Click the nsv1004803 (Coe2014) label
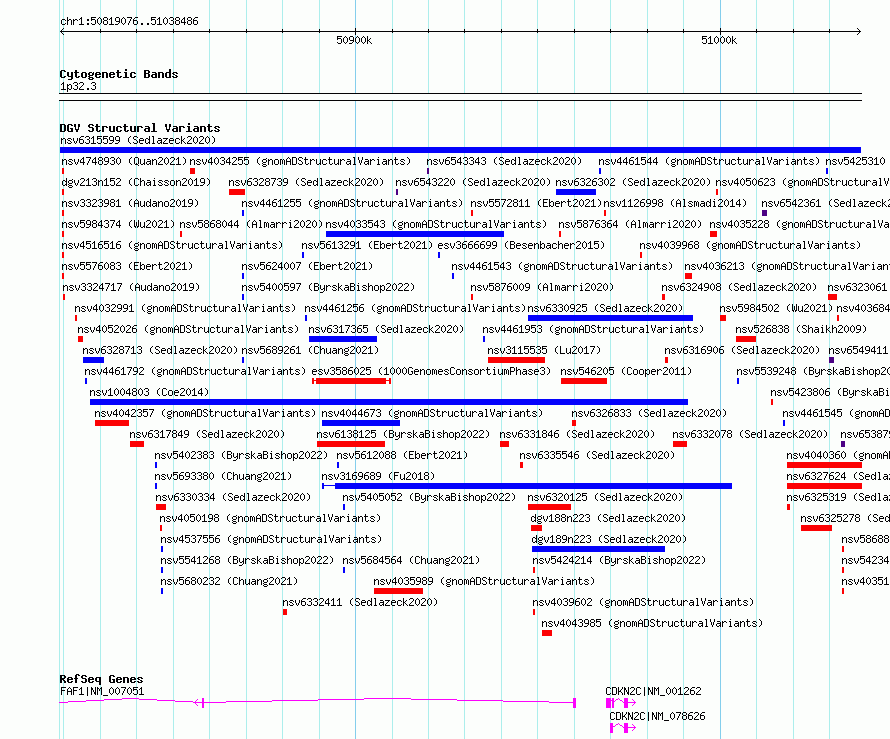 coord(149,392)
